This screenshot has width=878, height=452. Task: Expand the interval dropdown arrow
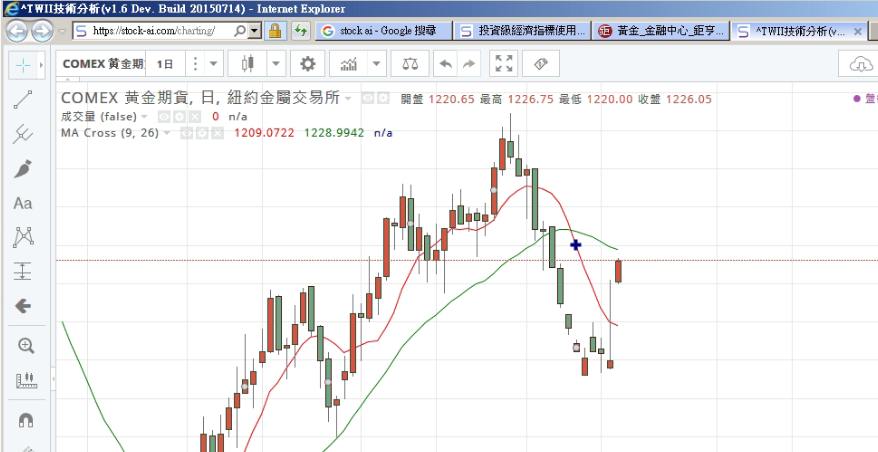click(x=213, y=64)
